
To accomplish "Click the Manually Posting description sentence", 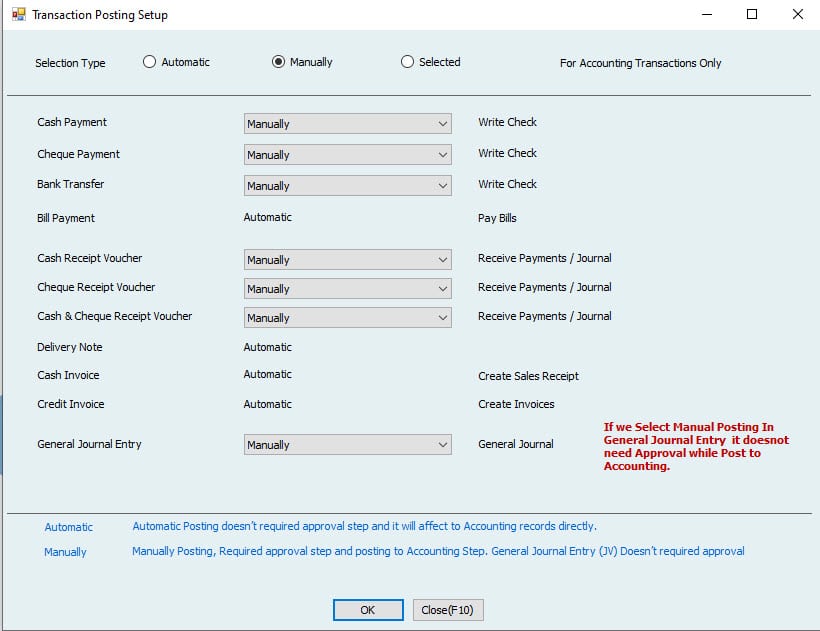I will (x=438, y=551).
